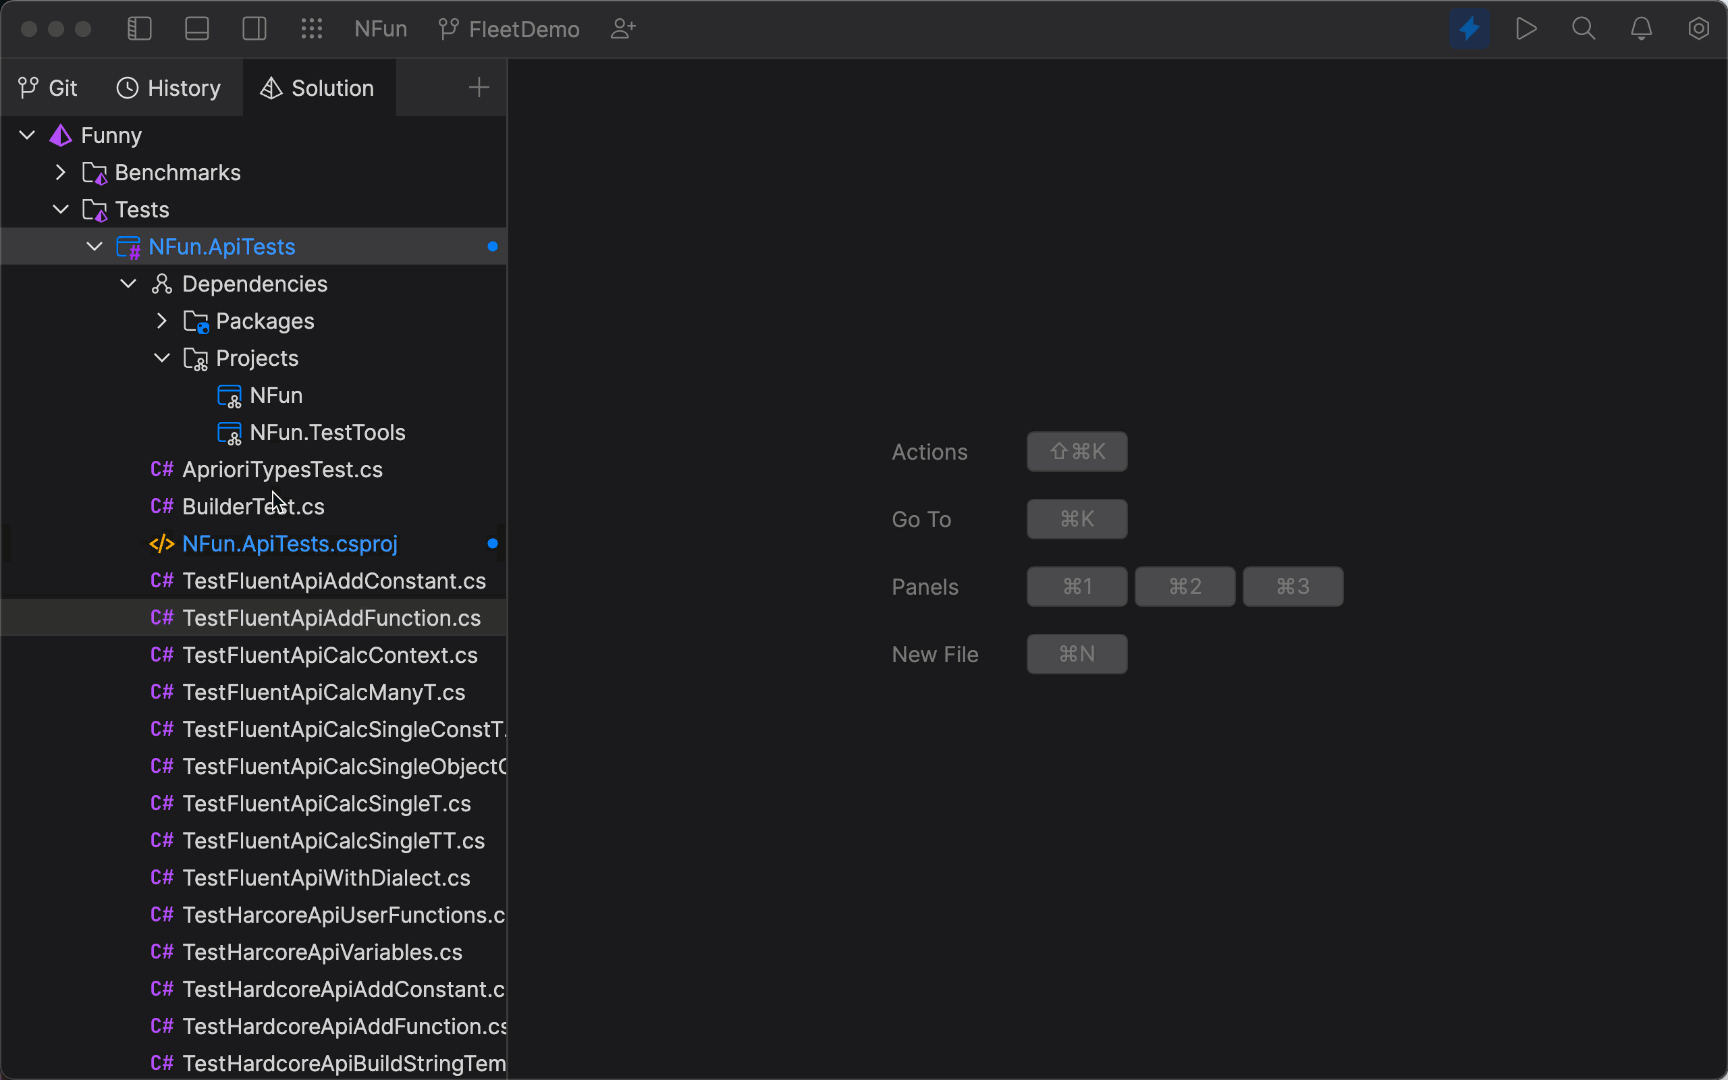Toggle the bottom panel visibility
The height and width of the screenshot is (1080, 1728).
click(x=196, y=28)
